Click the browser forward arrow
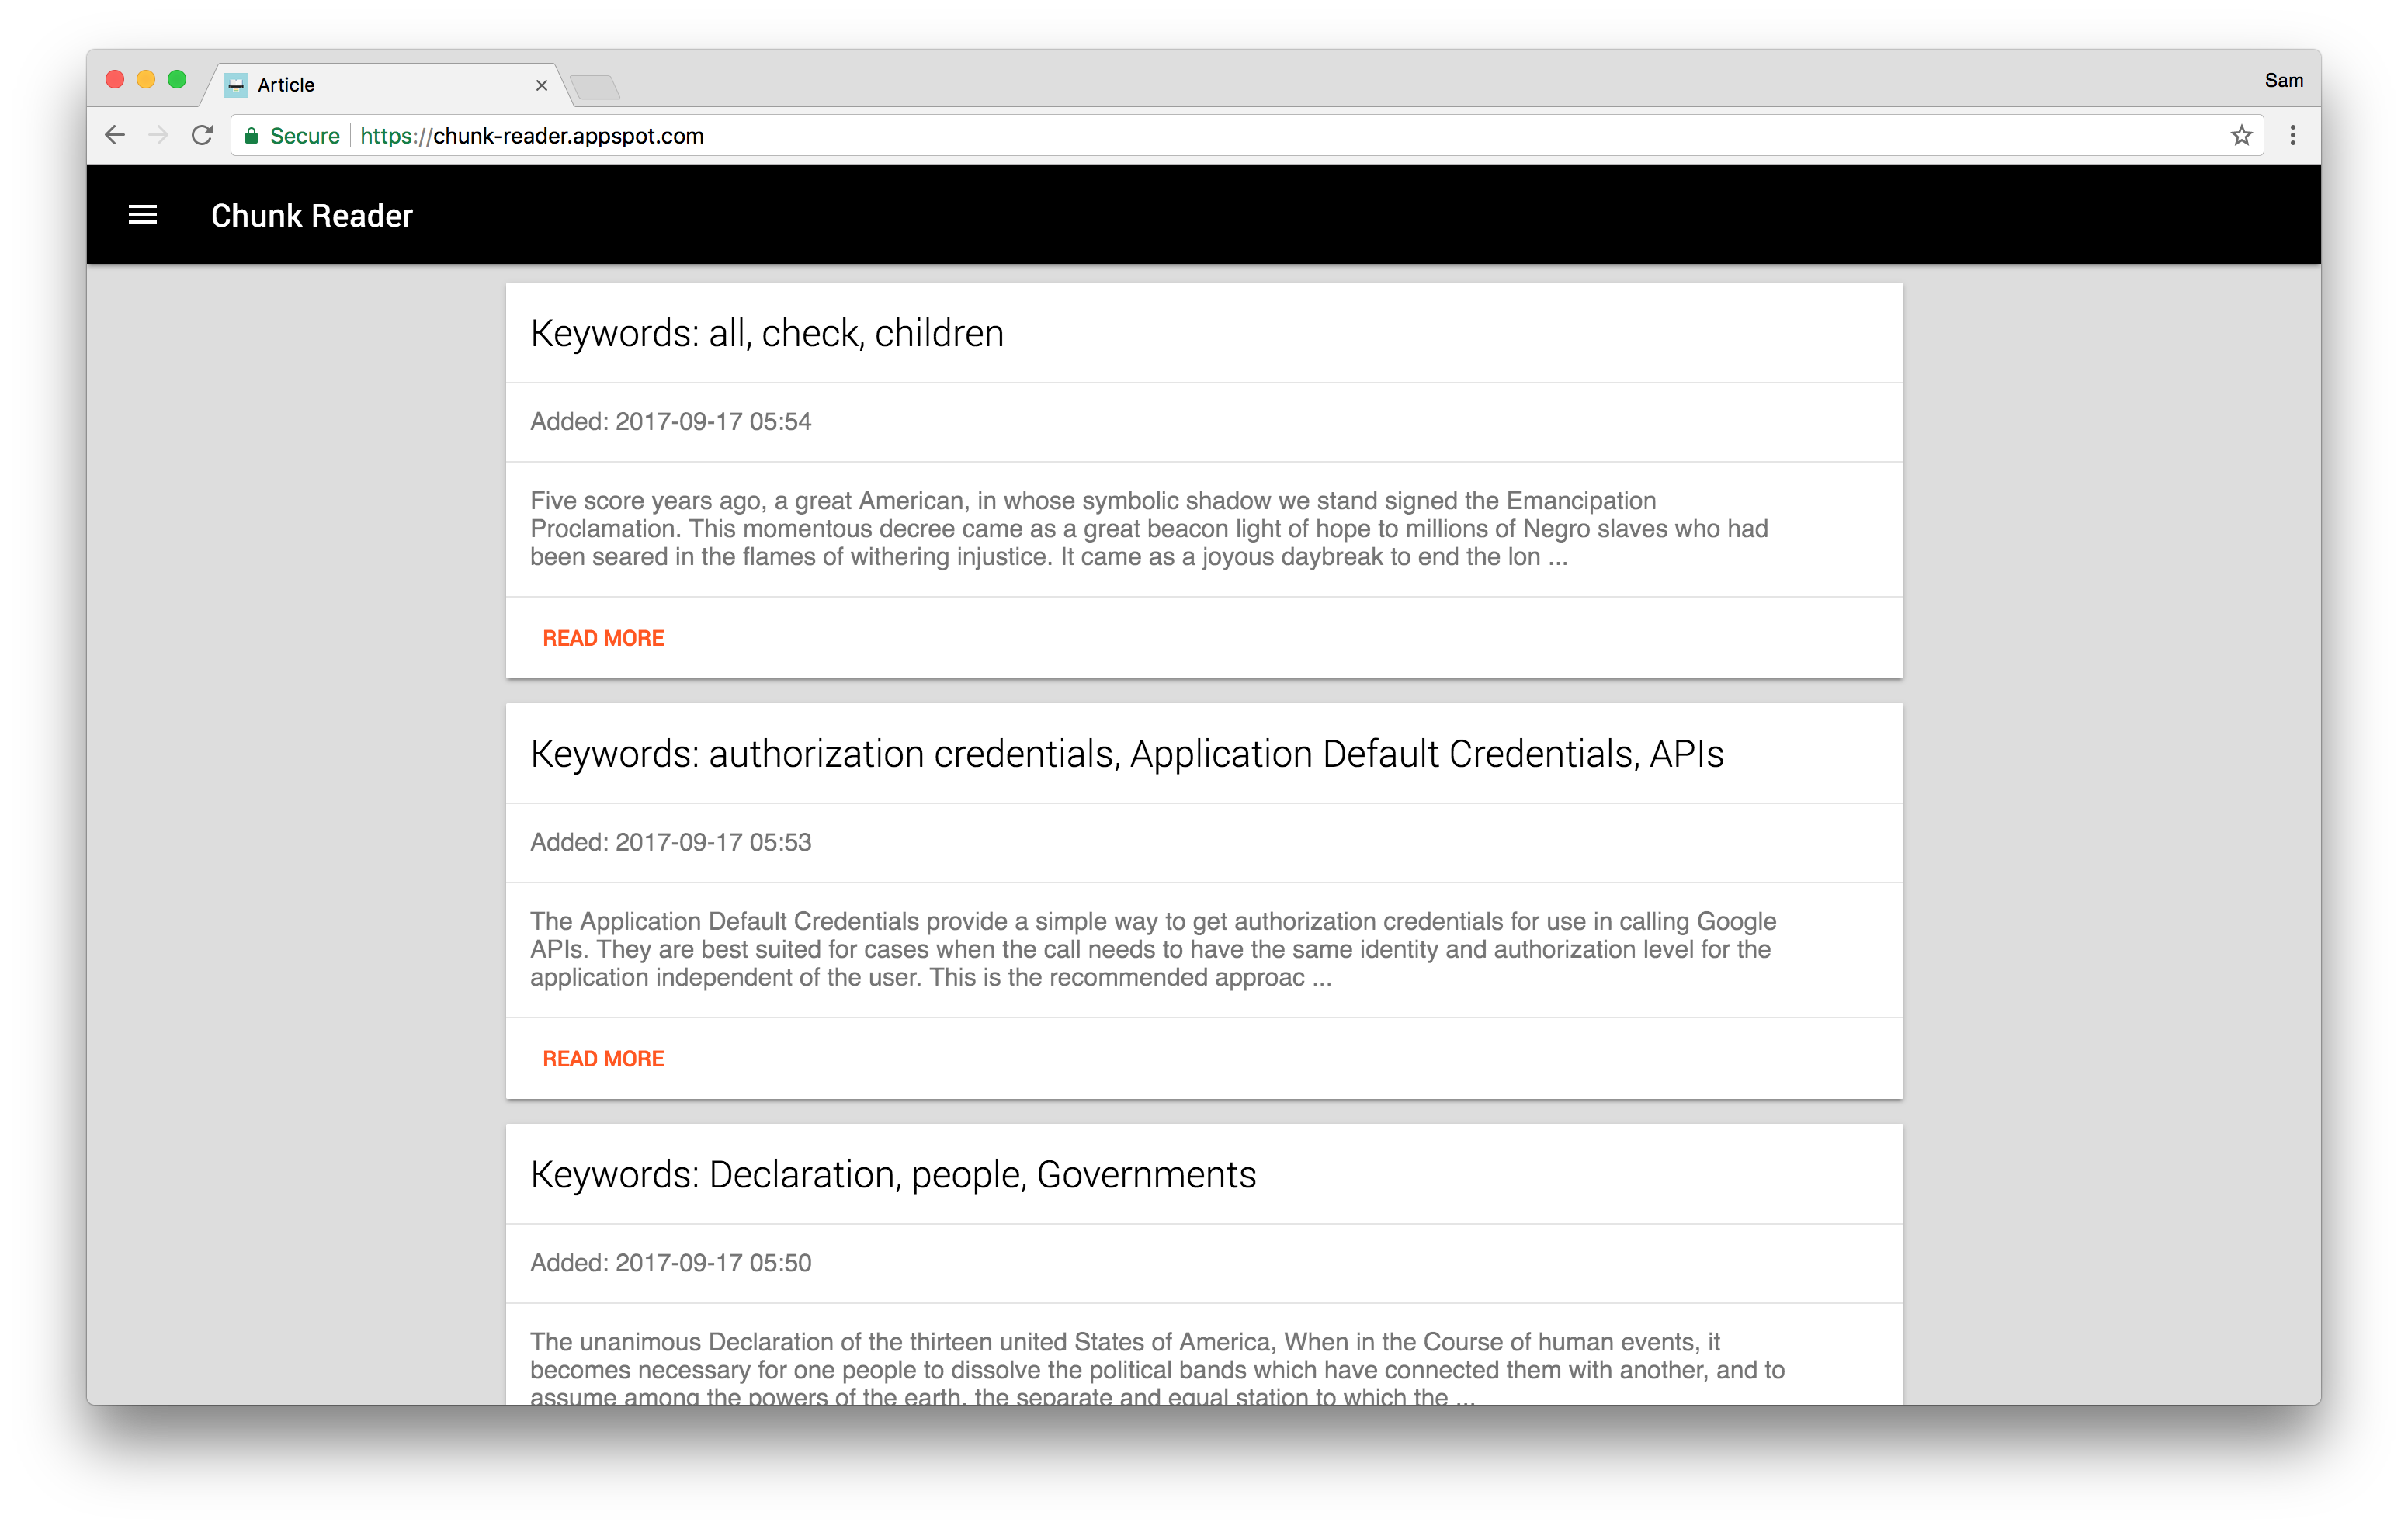This screenshot has height=1529, width=2408. [158, 135]
